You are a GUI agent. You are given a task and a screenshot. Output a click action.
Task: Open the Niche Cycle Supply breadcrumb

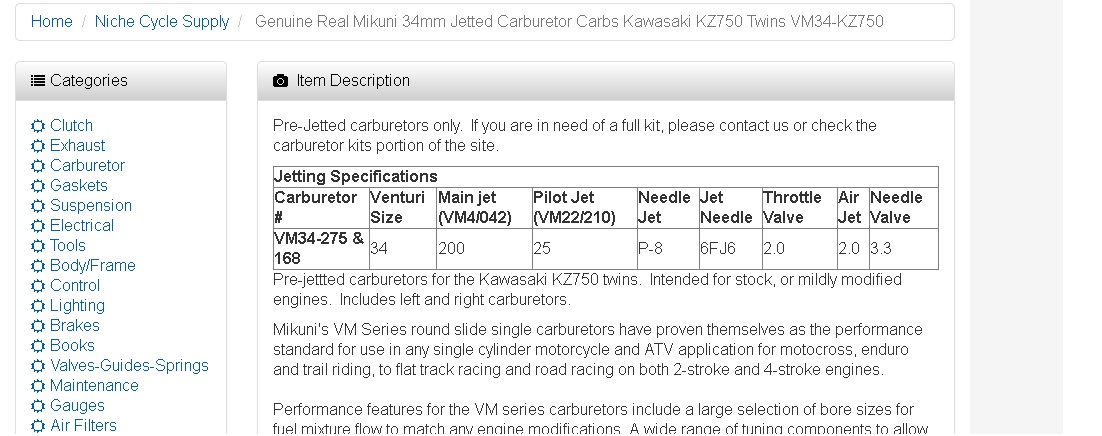click(x=162, y=22)
